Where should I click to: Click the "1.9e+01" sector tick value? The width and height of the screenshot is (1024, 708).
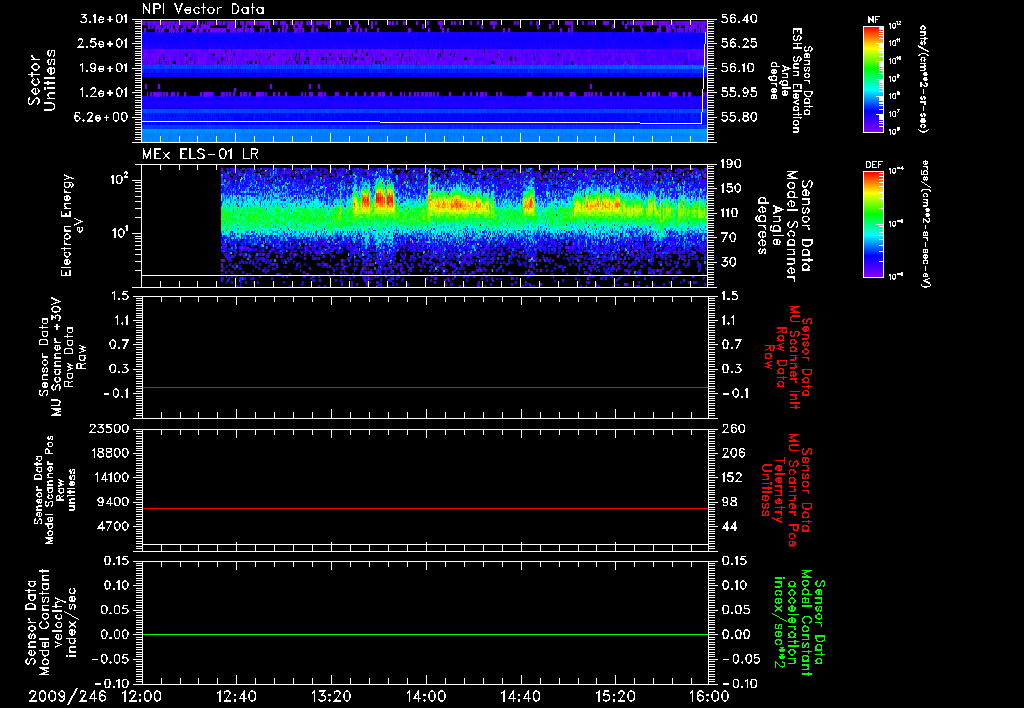(103, 68)
